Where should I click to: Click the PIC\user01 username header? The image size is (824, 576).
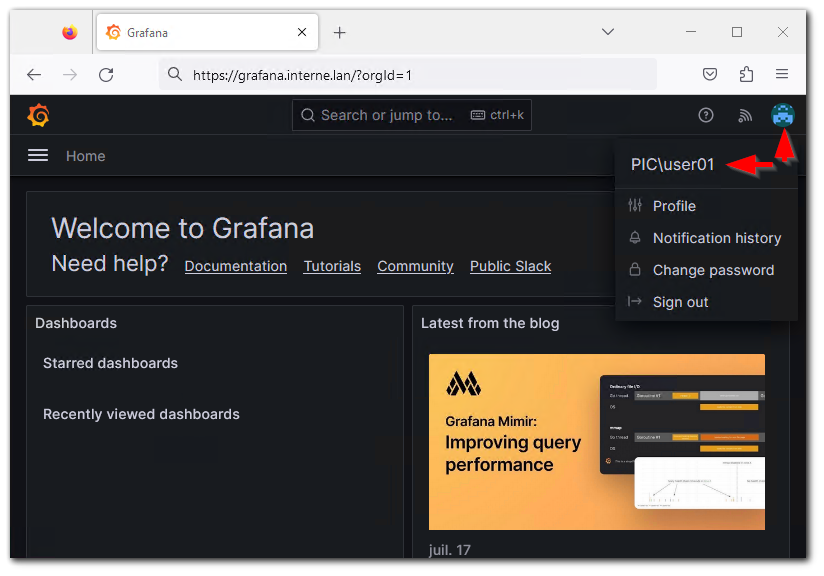[672, 164]
